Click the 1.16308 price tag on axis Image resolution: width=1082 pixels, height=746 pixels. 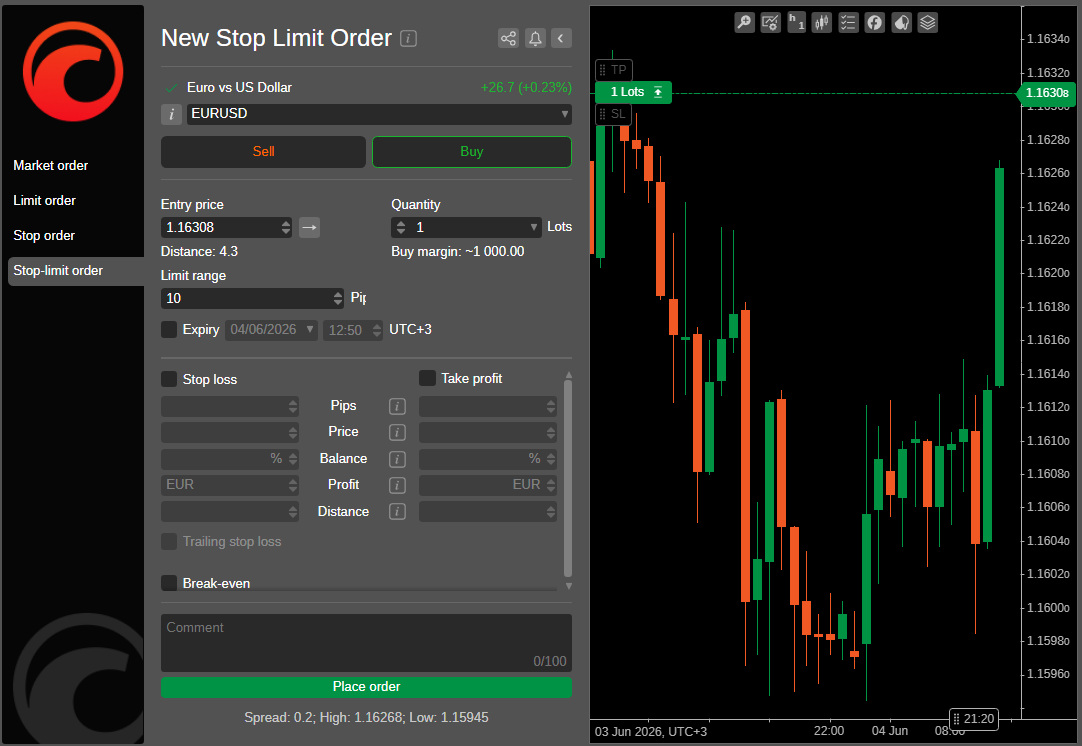pyautogui.click(x=1047, y=92)
